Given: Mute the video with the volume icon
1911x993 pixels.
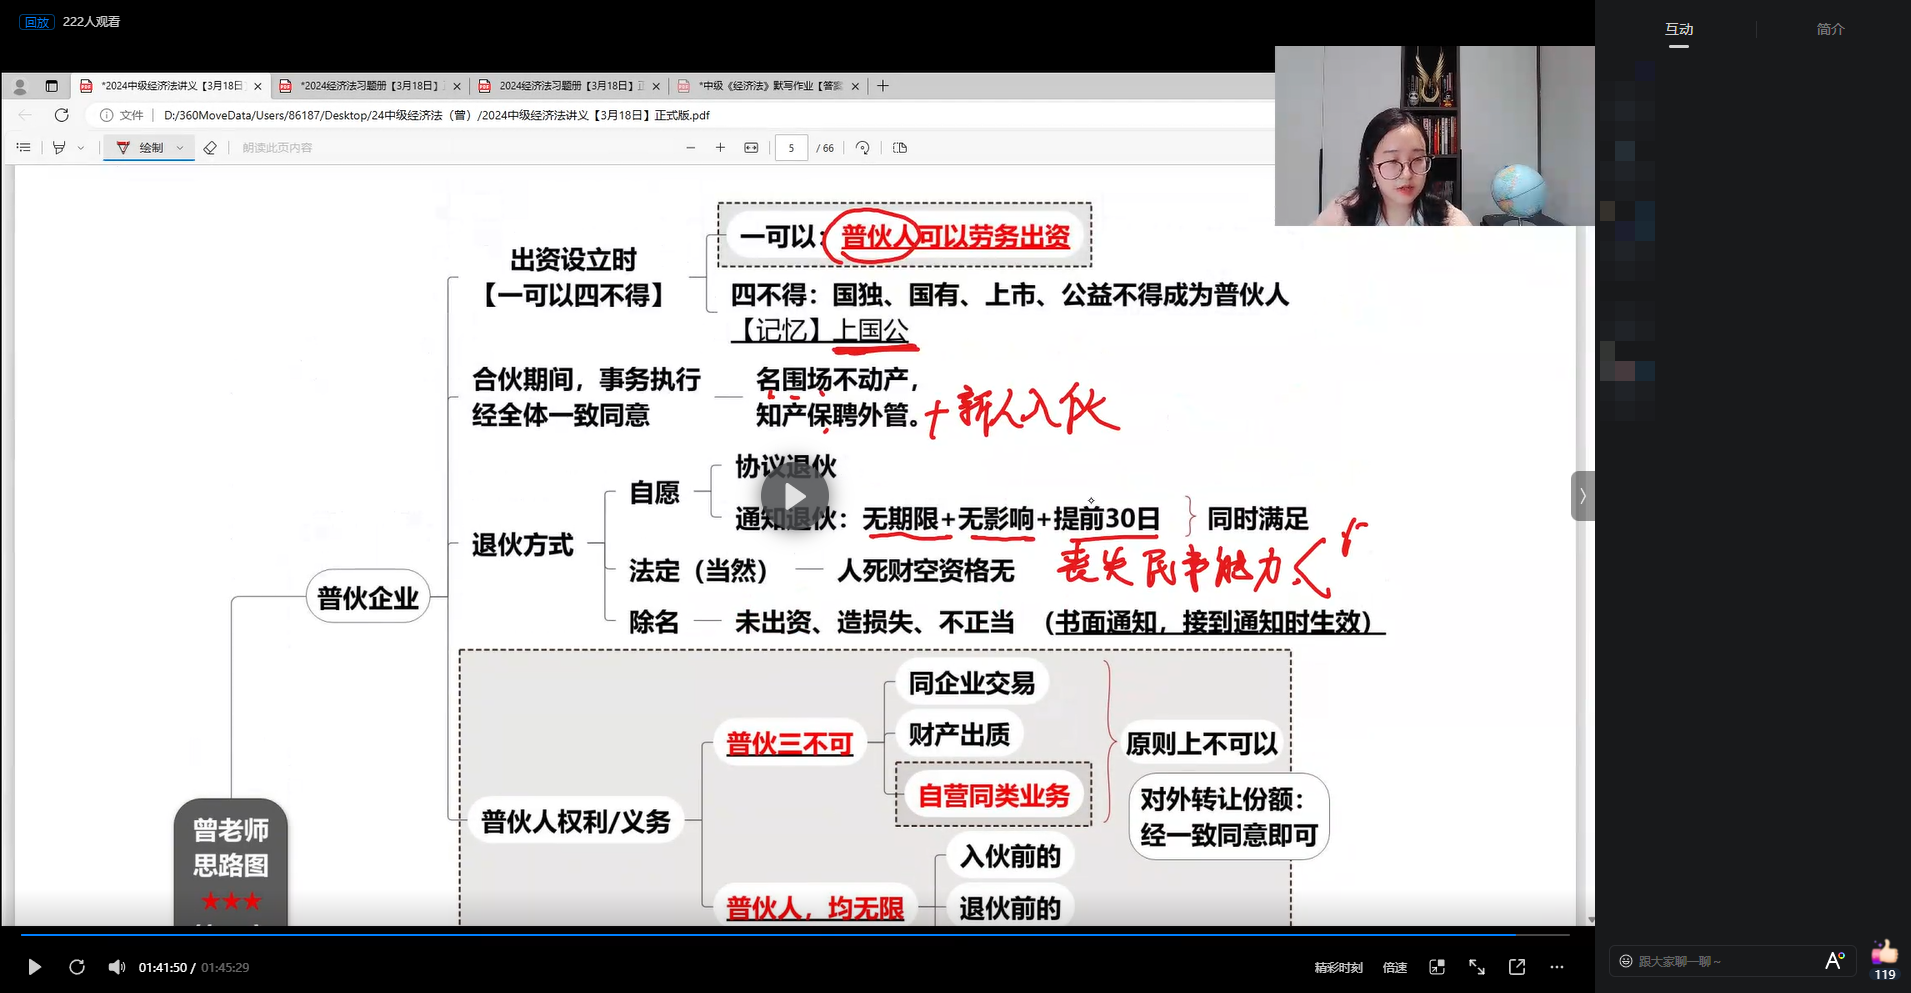Looking at the screenshot, I should (117, 967).
